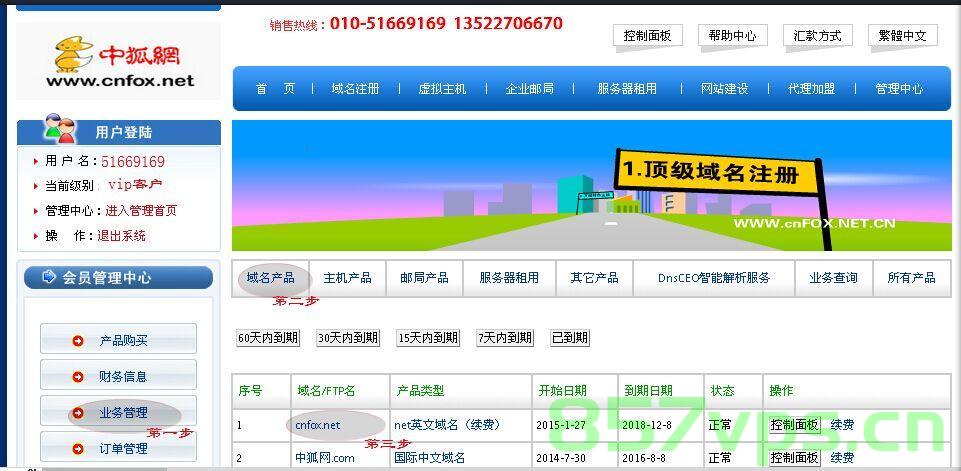Switch to 繁體中文 language
Image resolution: width=961 pixels, height=471 pixels.
pos(902,36)
